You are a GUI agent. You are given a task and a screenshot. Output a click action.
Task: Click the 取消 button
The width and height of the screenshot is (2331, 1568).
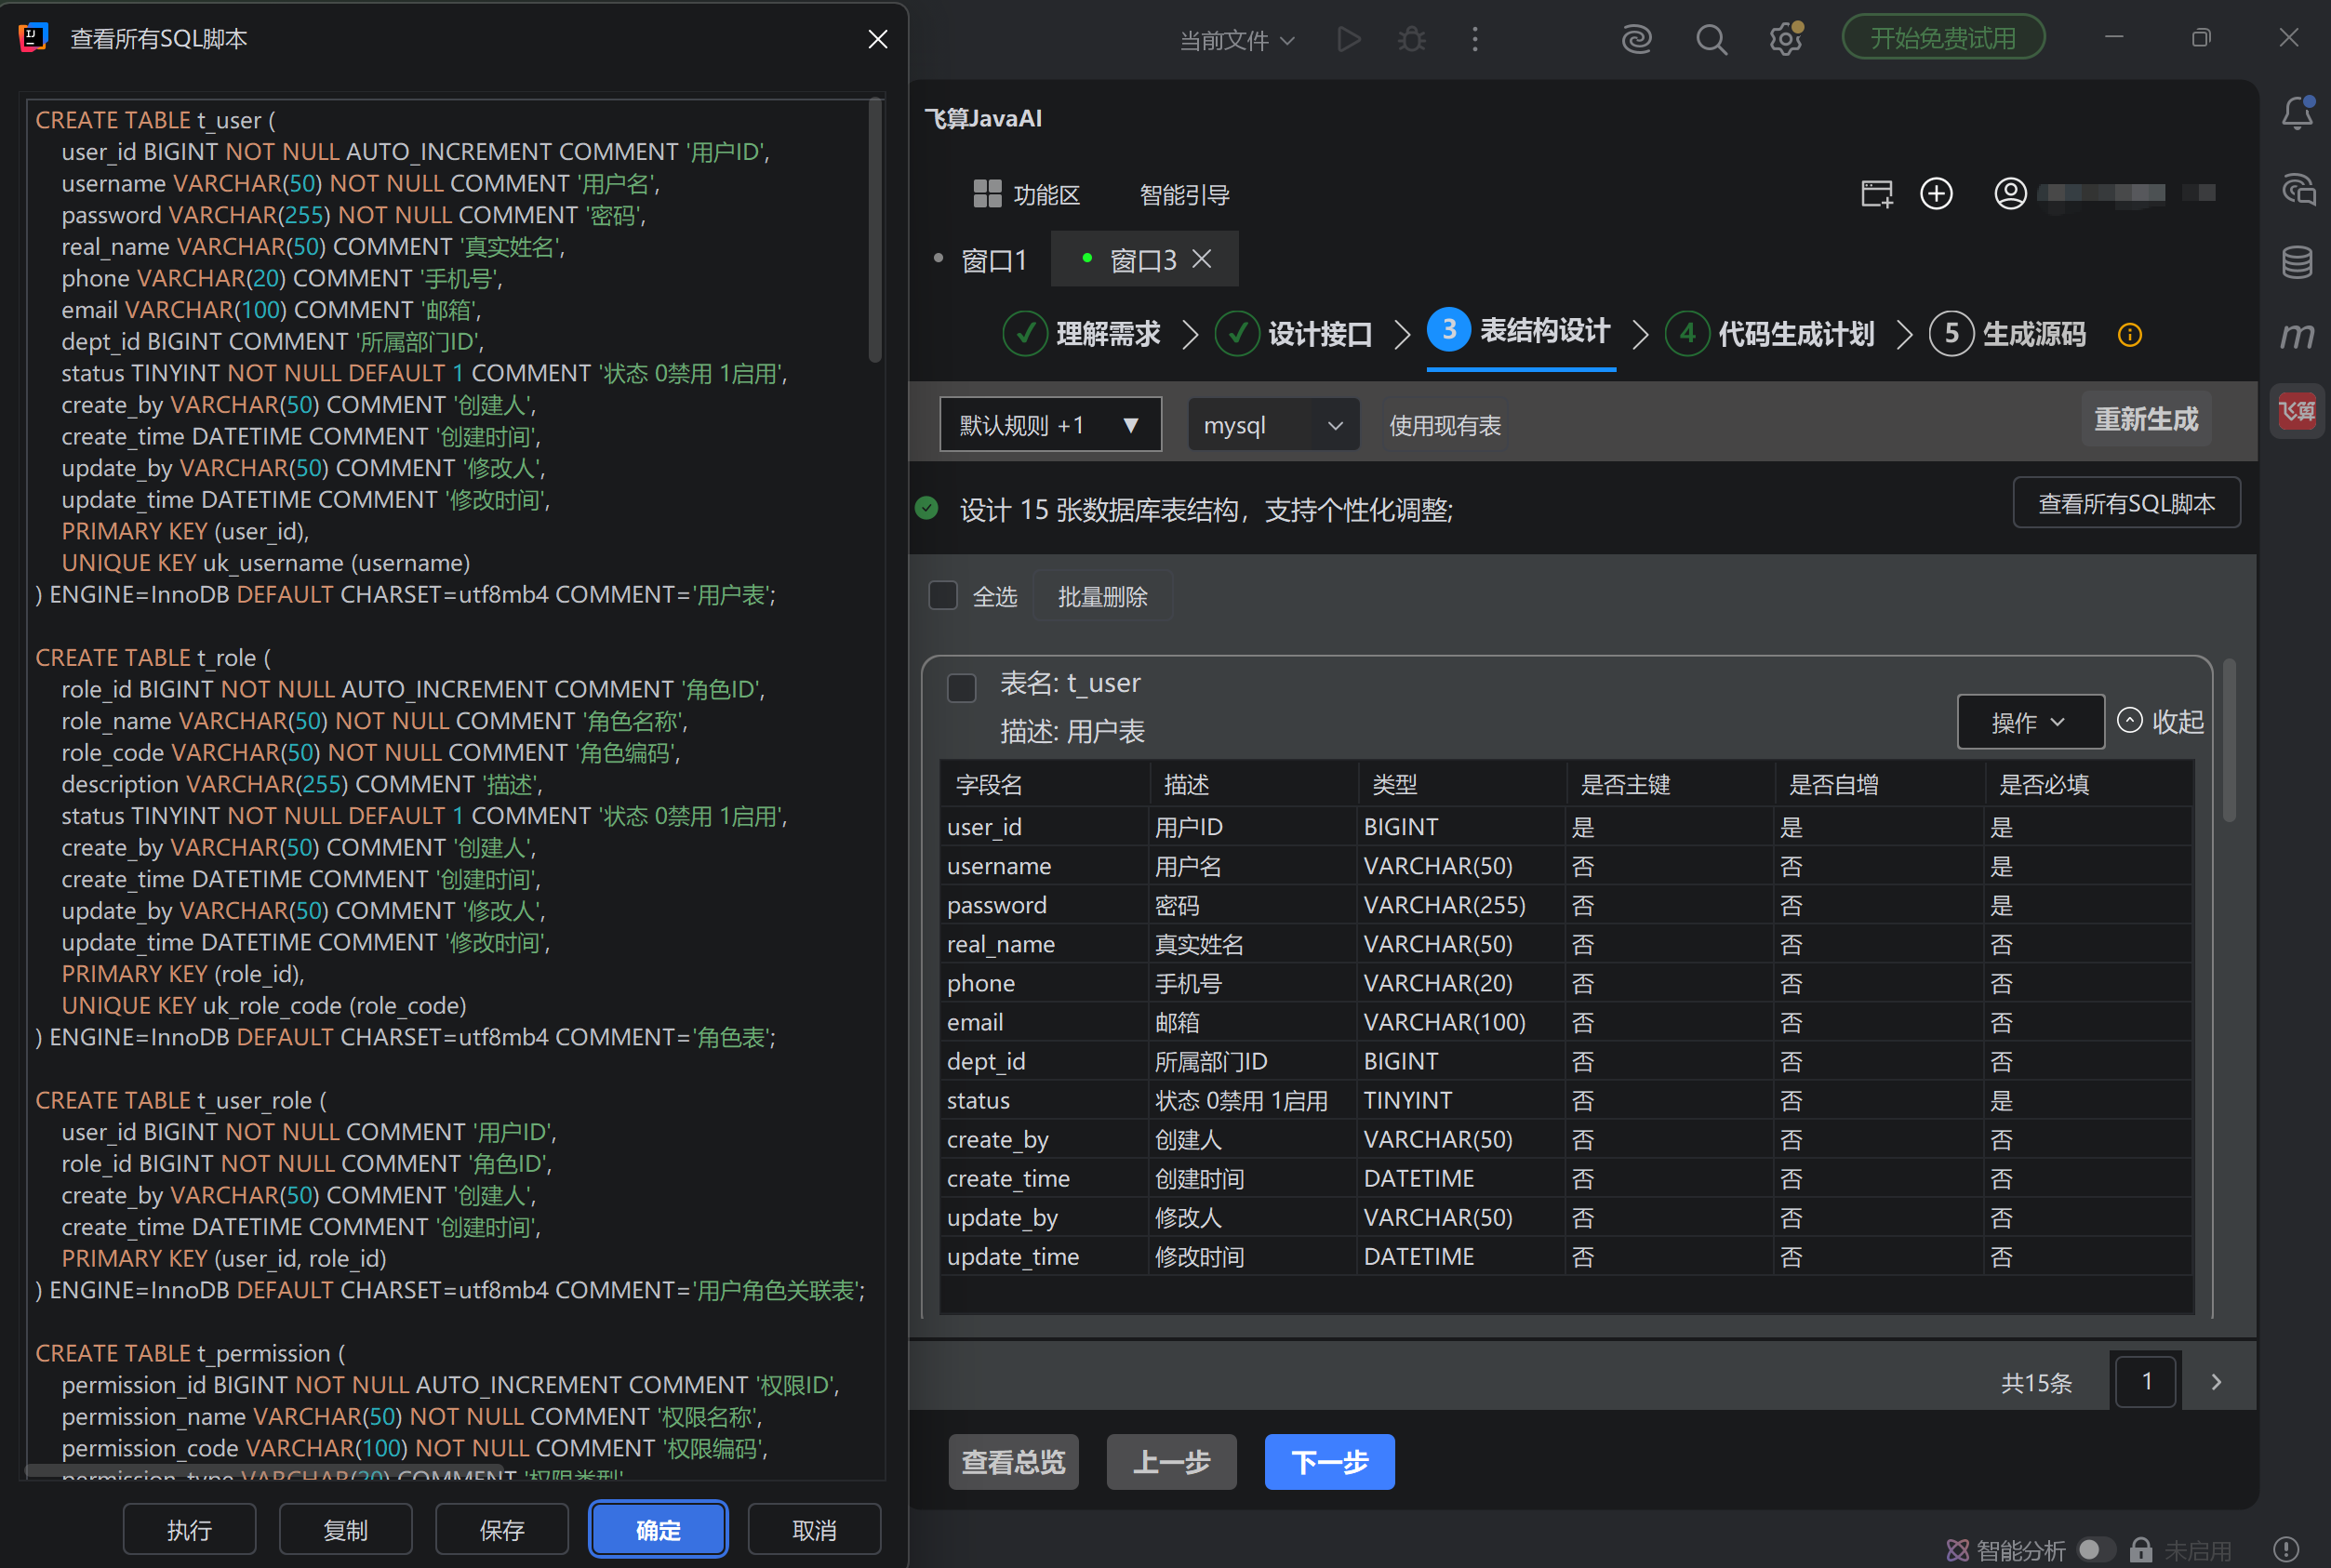point(814,1529)
